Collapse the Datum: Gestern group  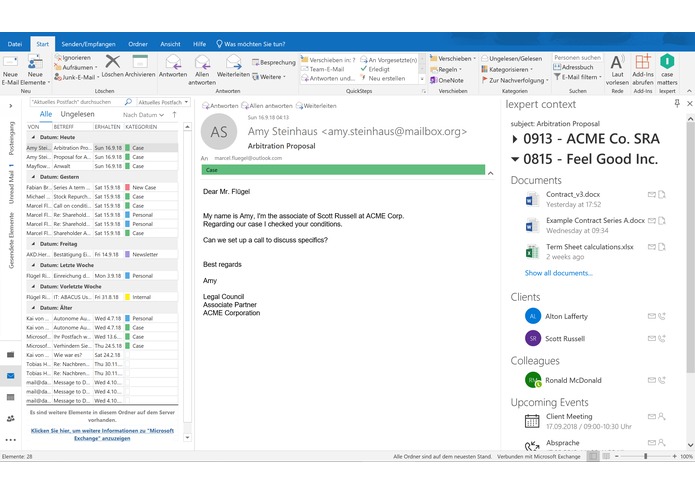tap(33, 177)
